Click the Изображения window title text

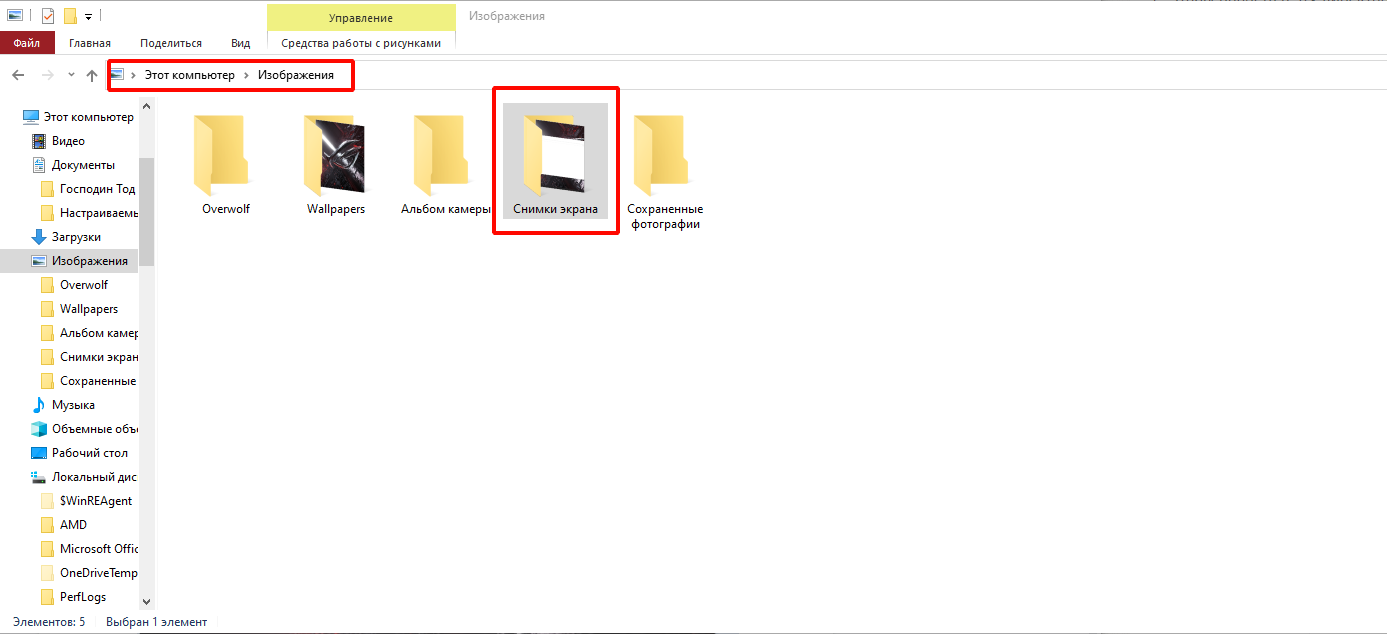point(507,16)
